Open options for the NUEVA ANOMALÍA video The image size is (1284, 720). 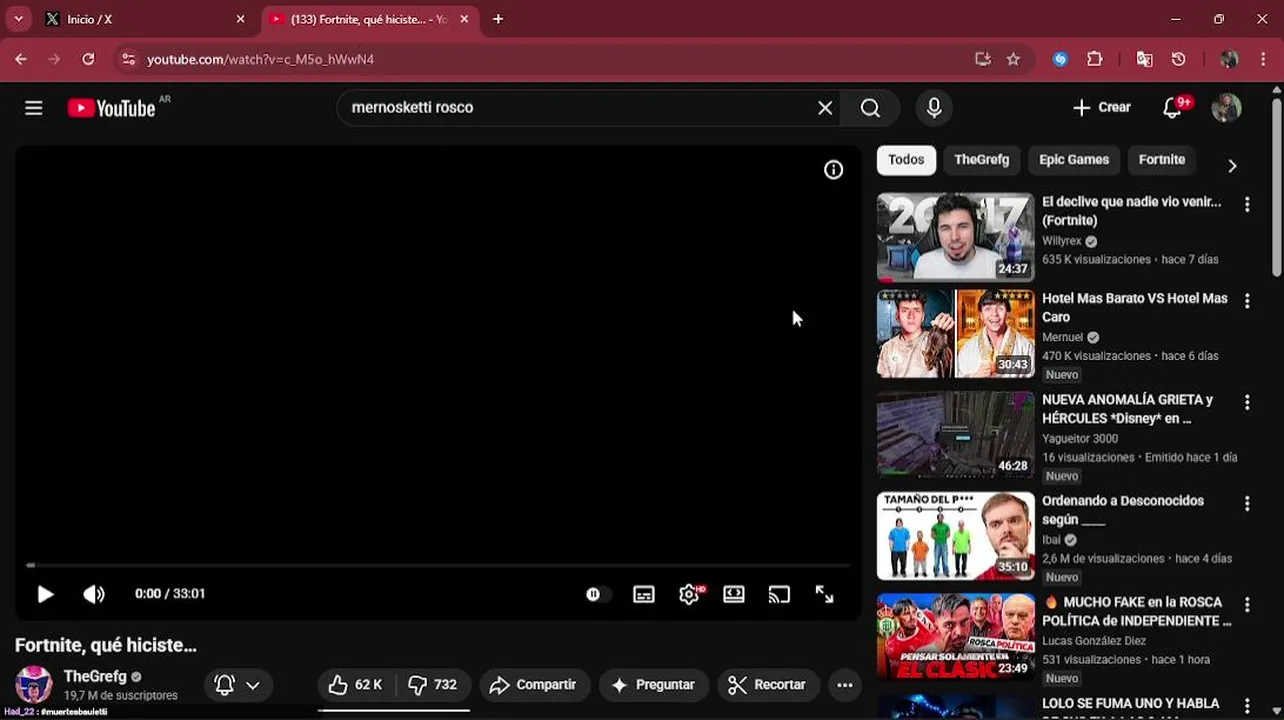click(x=1247, y=403)
